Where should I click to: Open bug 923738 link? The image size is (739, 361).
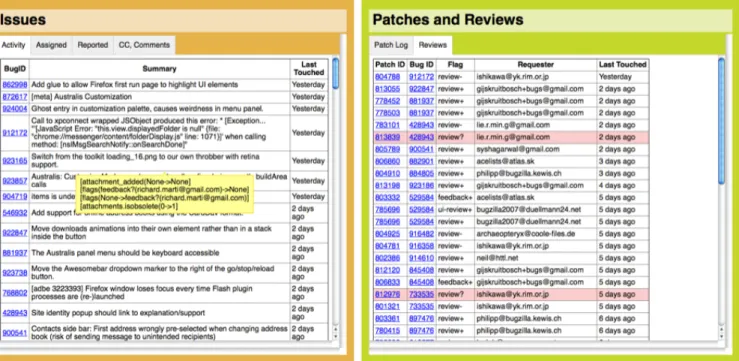15,273
